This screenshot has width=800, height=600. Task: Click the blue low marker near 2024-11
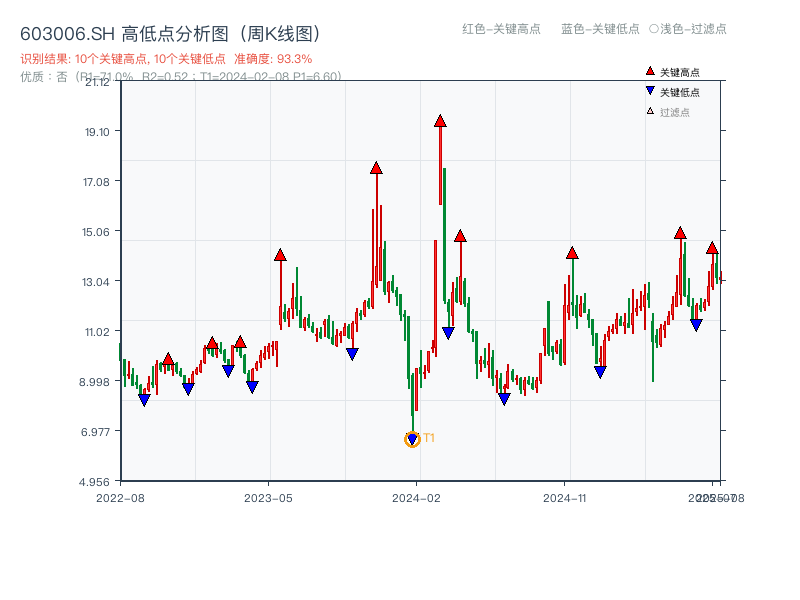[x=599, y=370]
